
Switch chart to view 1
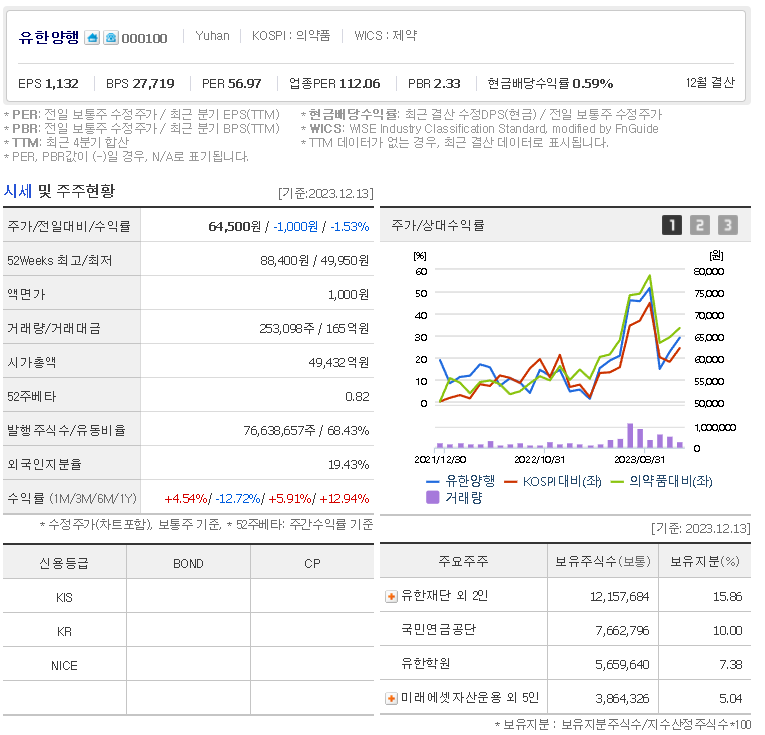671,225
